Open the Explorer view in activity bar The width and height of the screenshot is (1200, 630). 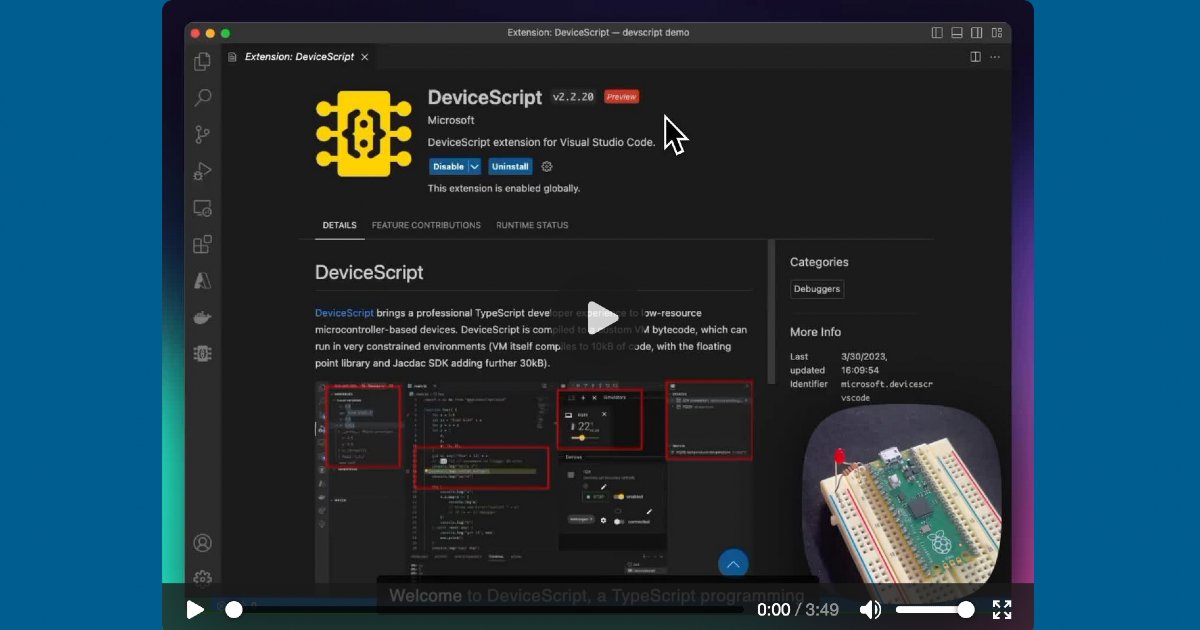[203, 62]
